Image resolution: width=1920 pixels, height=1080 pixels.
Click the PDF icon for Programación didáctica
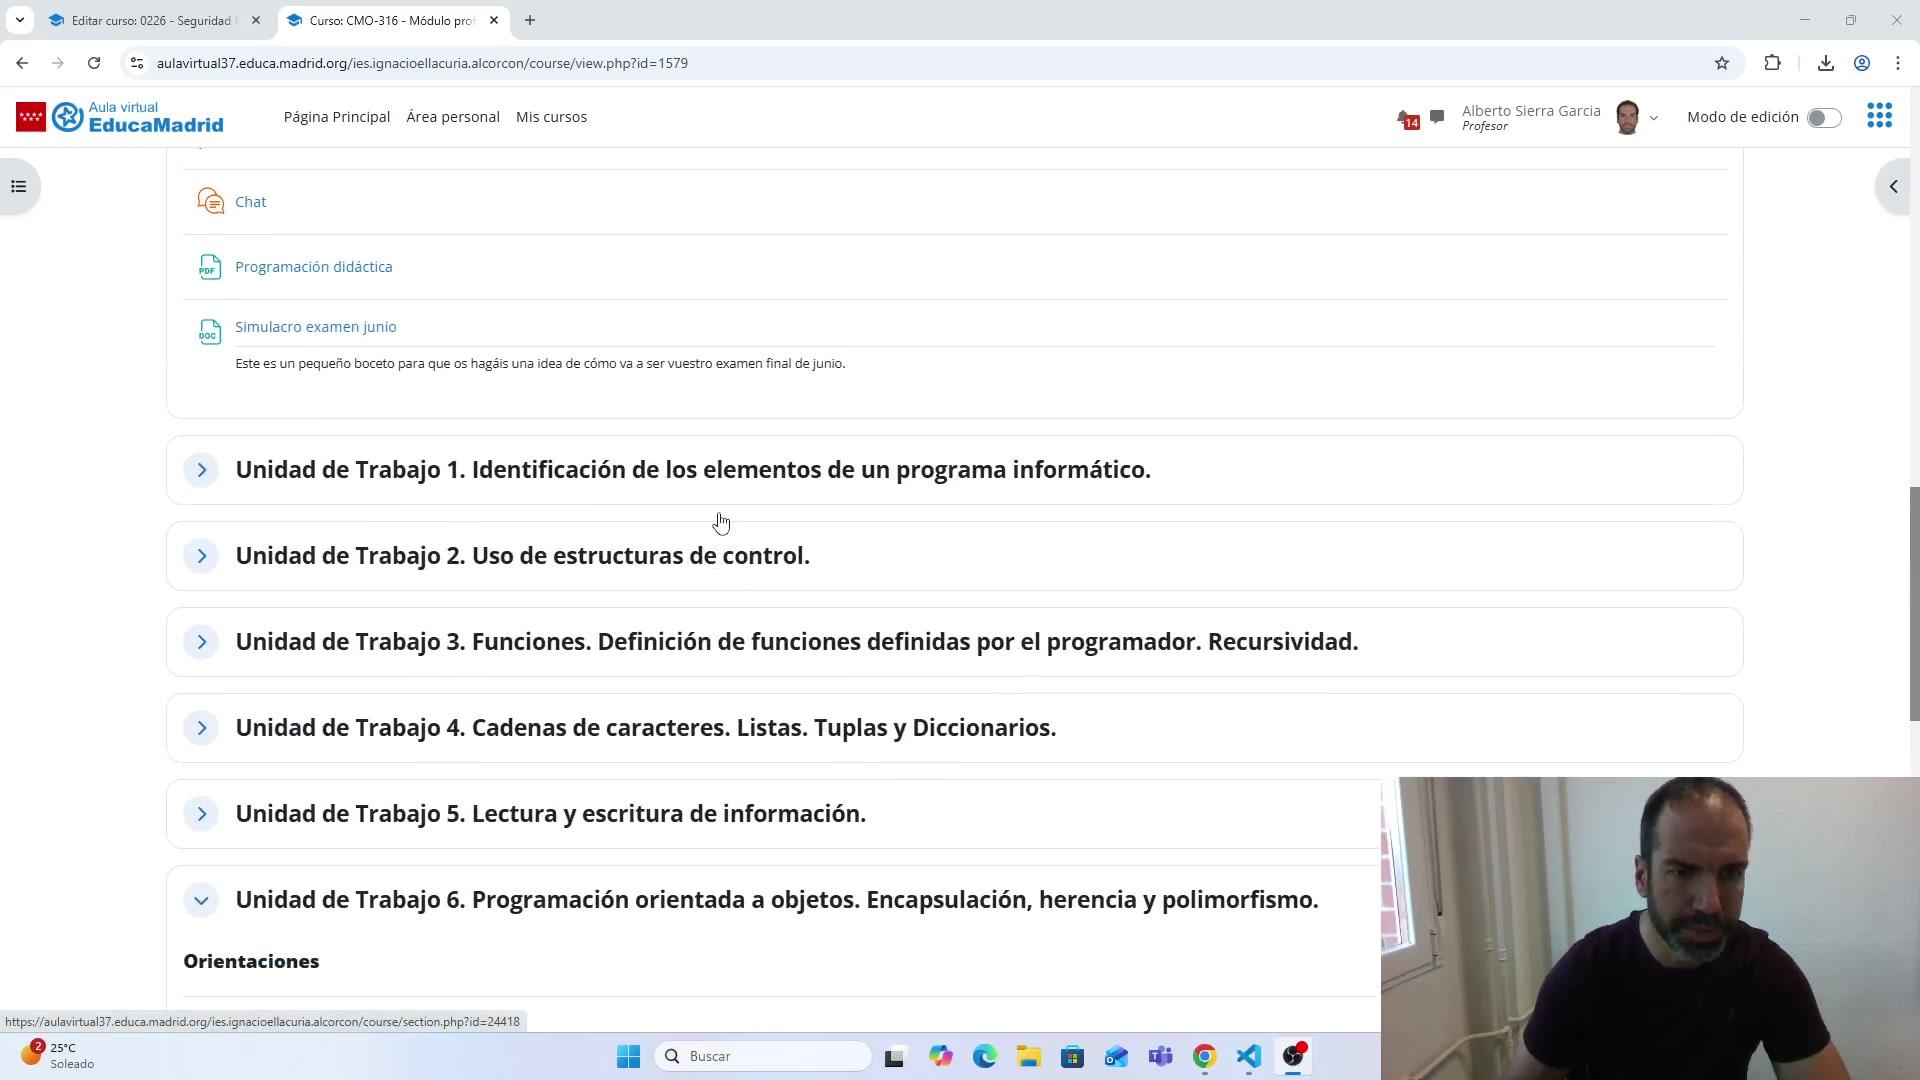point(210,267)
